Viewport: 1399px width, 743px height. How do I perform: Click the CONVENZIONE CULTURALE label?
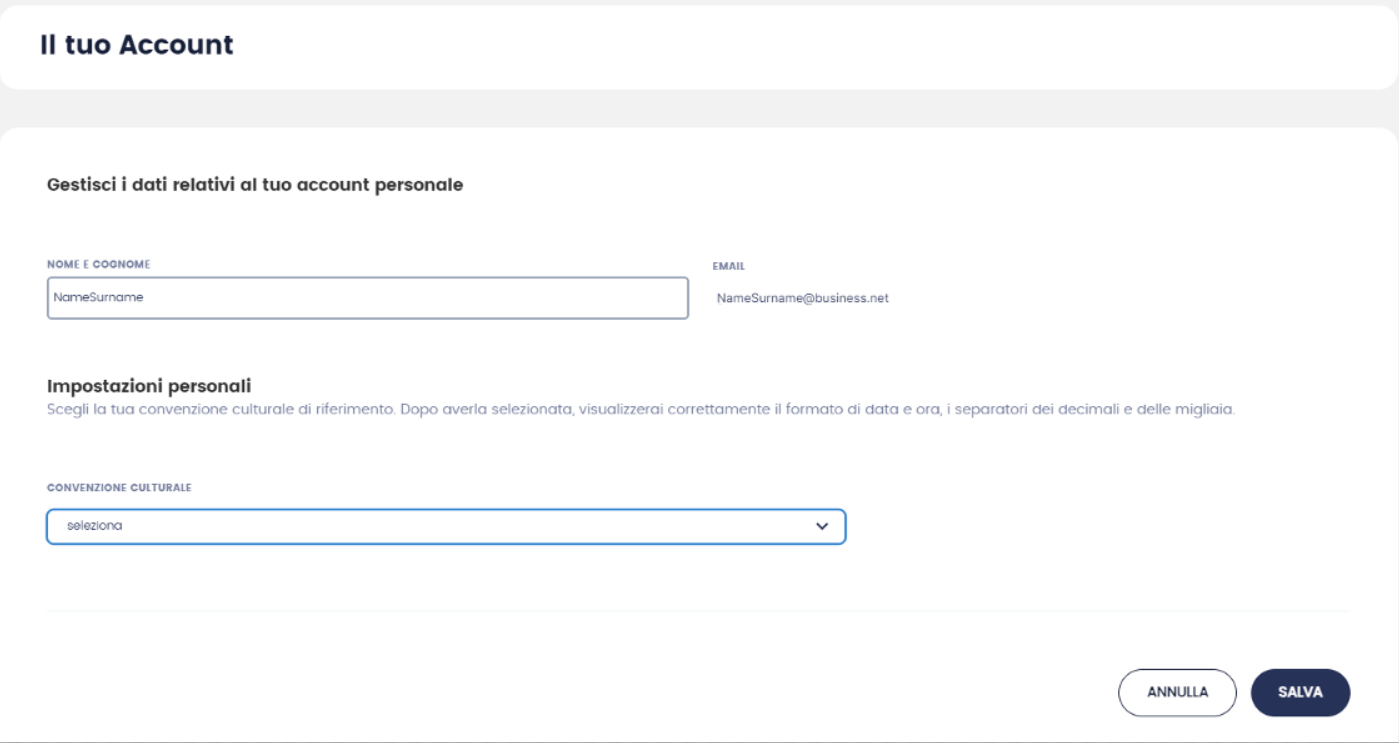[119, 488]
